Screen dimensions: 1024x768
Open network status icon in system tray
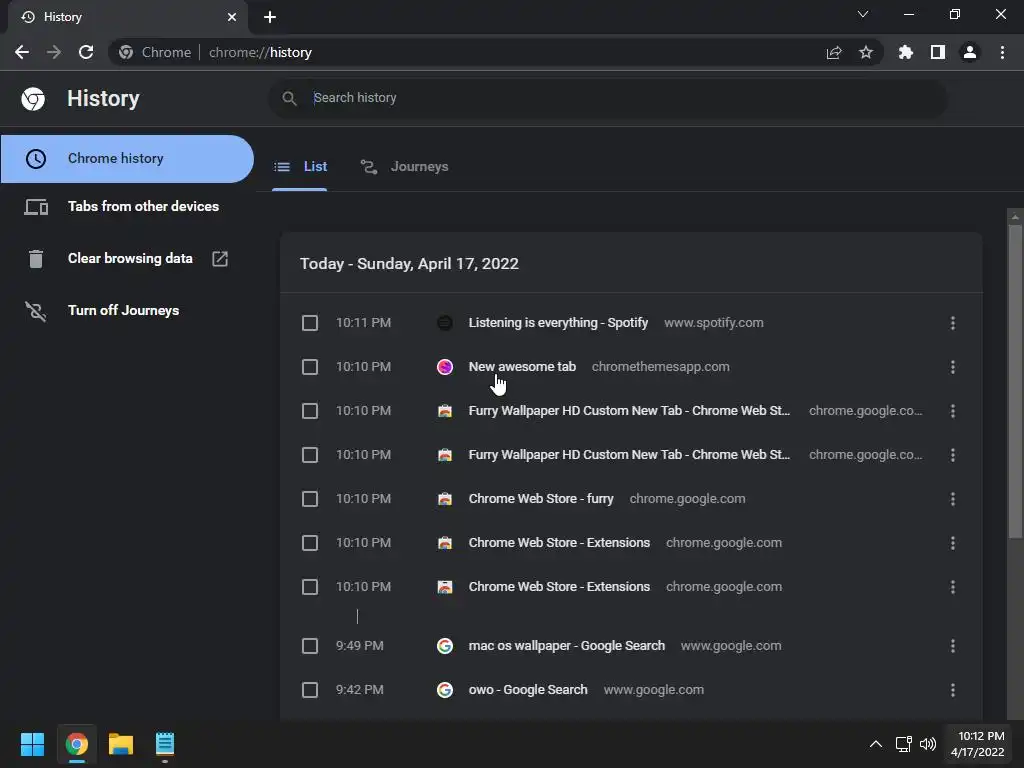(903, 744)
